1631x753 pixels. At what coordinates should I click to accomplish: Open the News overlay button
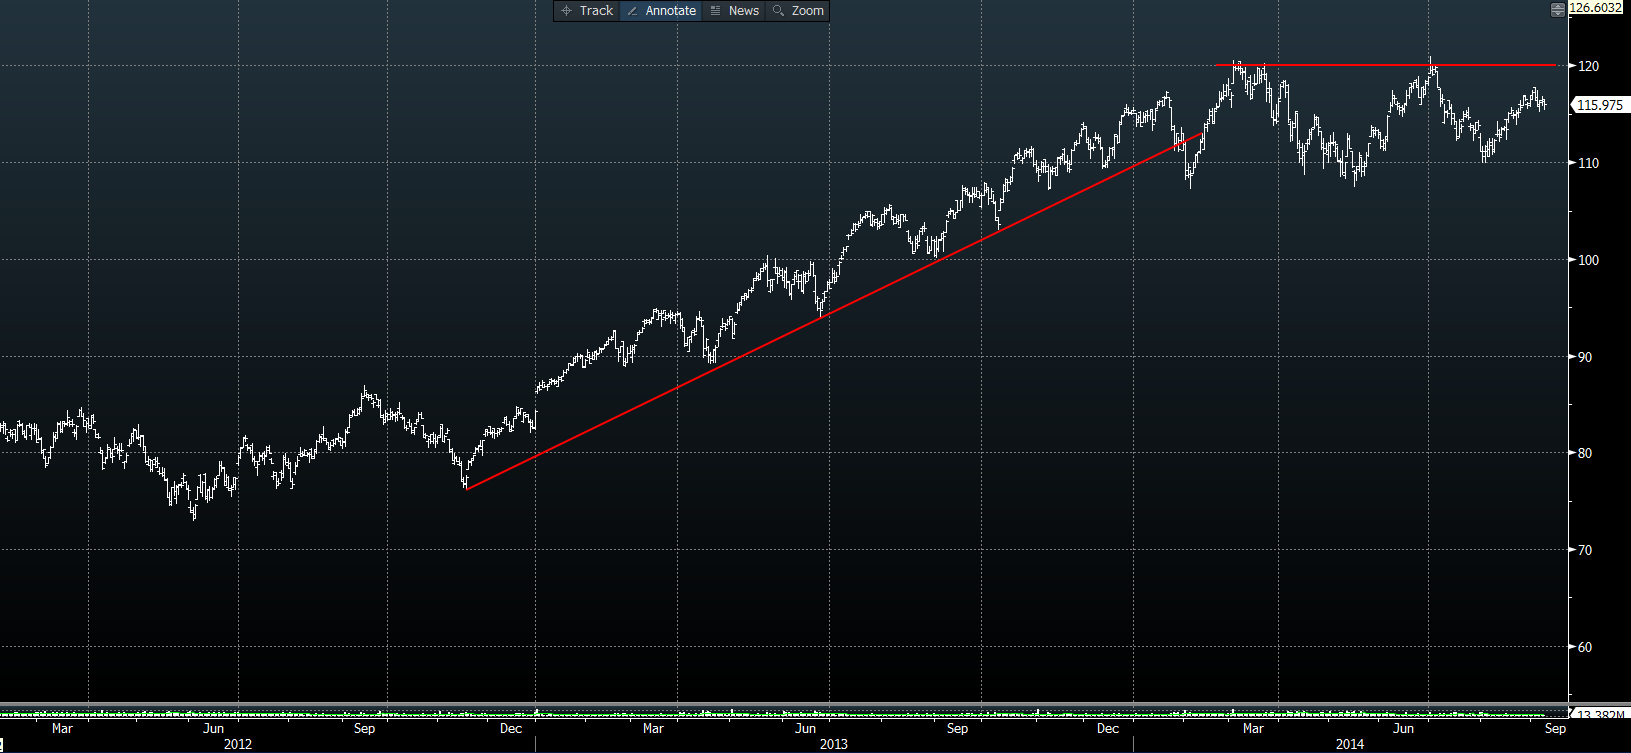pyautogui.click(x=734, y=11)
